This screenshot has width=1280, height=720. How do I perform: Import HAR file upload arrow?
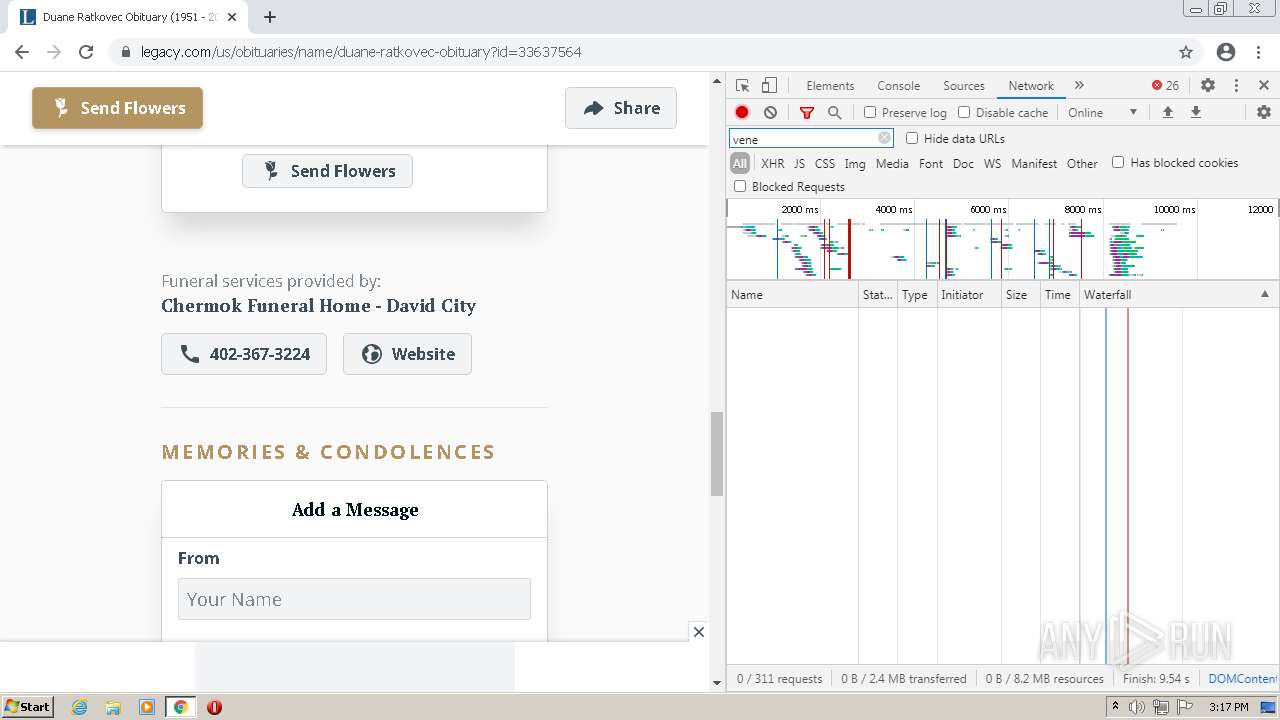tap(1167, 113)
